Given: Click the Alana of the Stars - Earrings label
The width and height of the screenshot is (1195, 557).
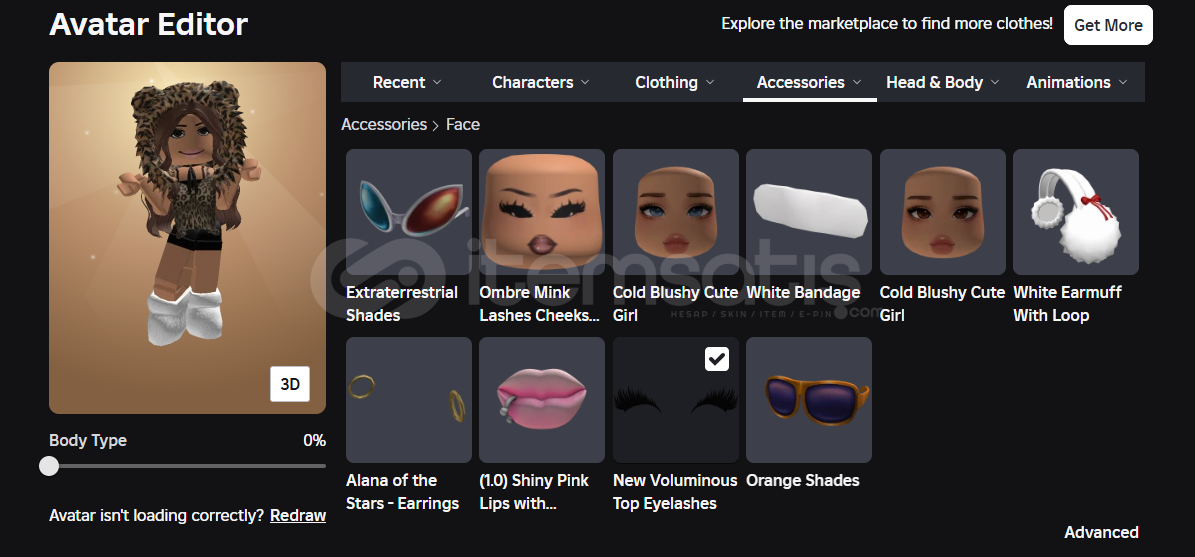Looking at the screenshot, I should coord(402,492).
